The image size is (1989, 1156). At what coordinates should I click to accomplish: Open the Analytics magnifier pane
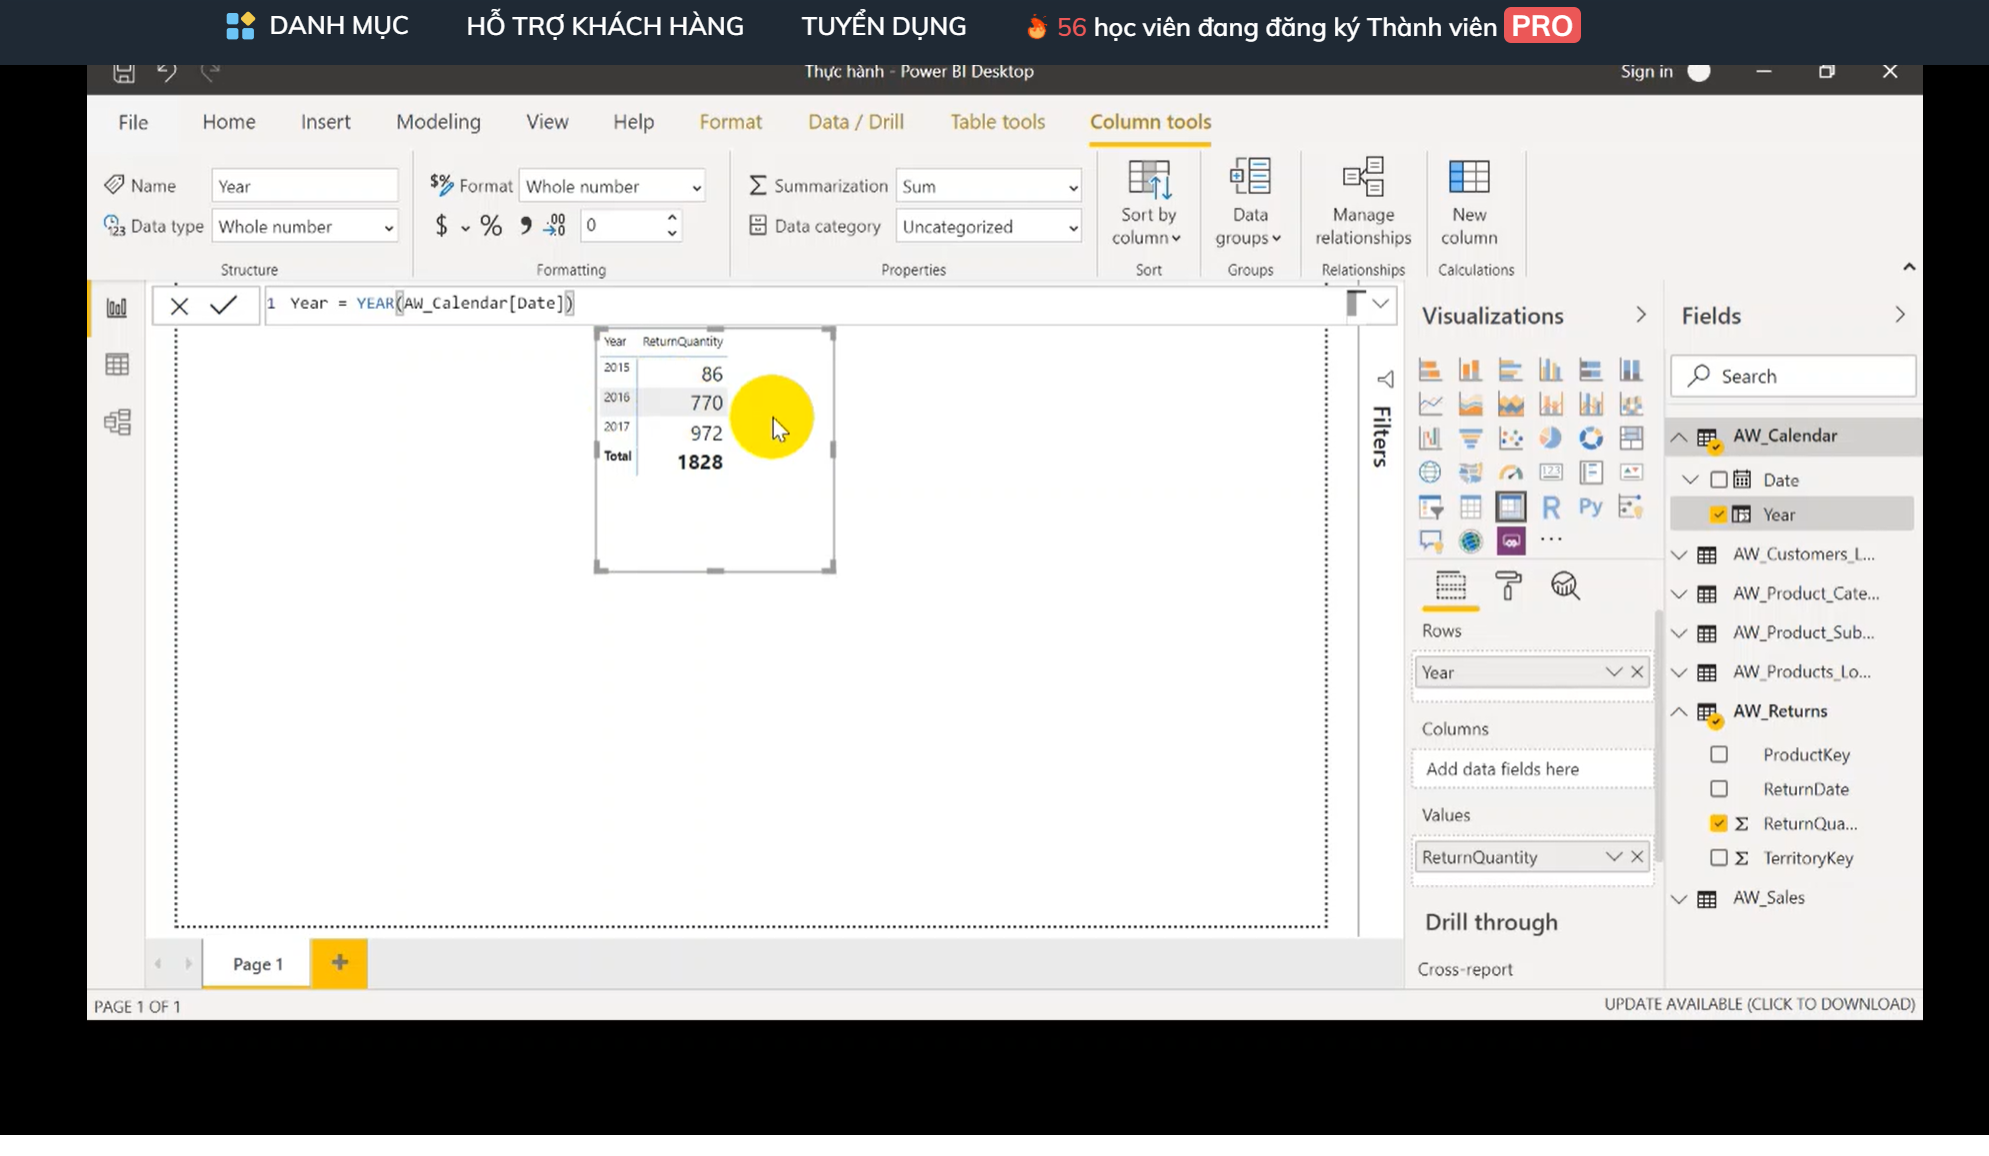(1565, 585)
